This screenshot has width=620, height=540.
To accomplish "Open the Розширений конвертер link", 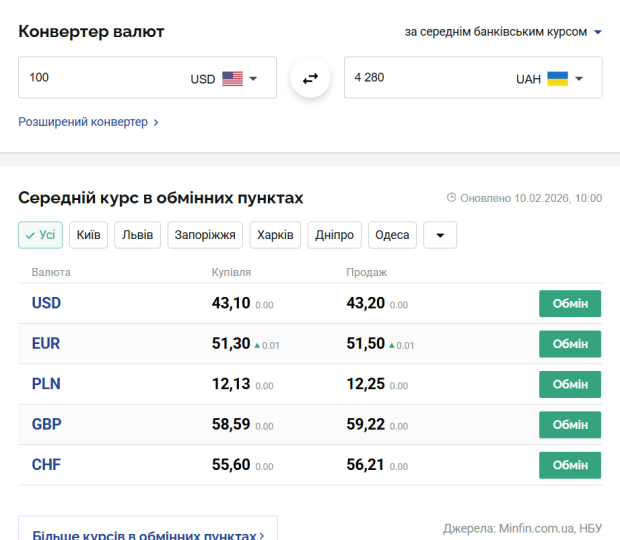I will pyautogui.click(x=88, y=122).
